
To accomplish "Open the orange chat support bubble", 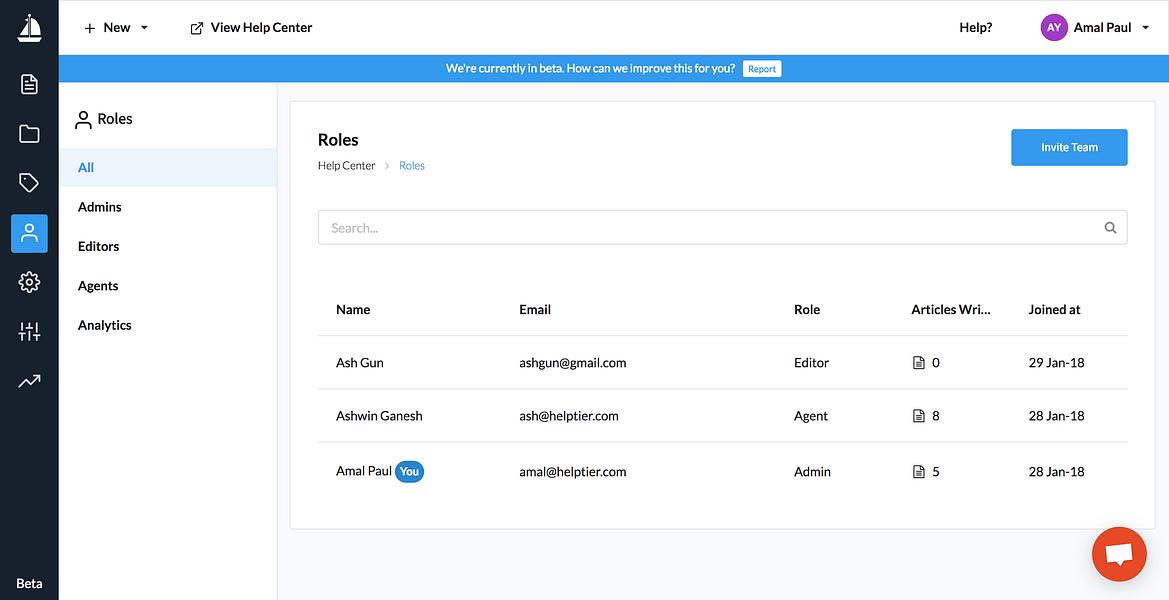I will coord(1119,555).
